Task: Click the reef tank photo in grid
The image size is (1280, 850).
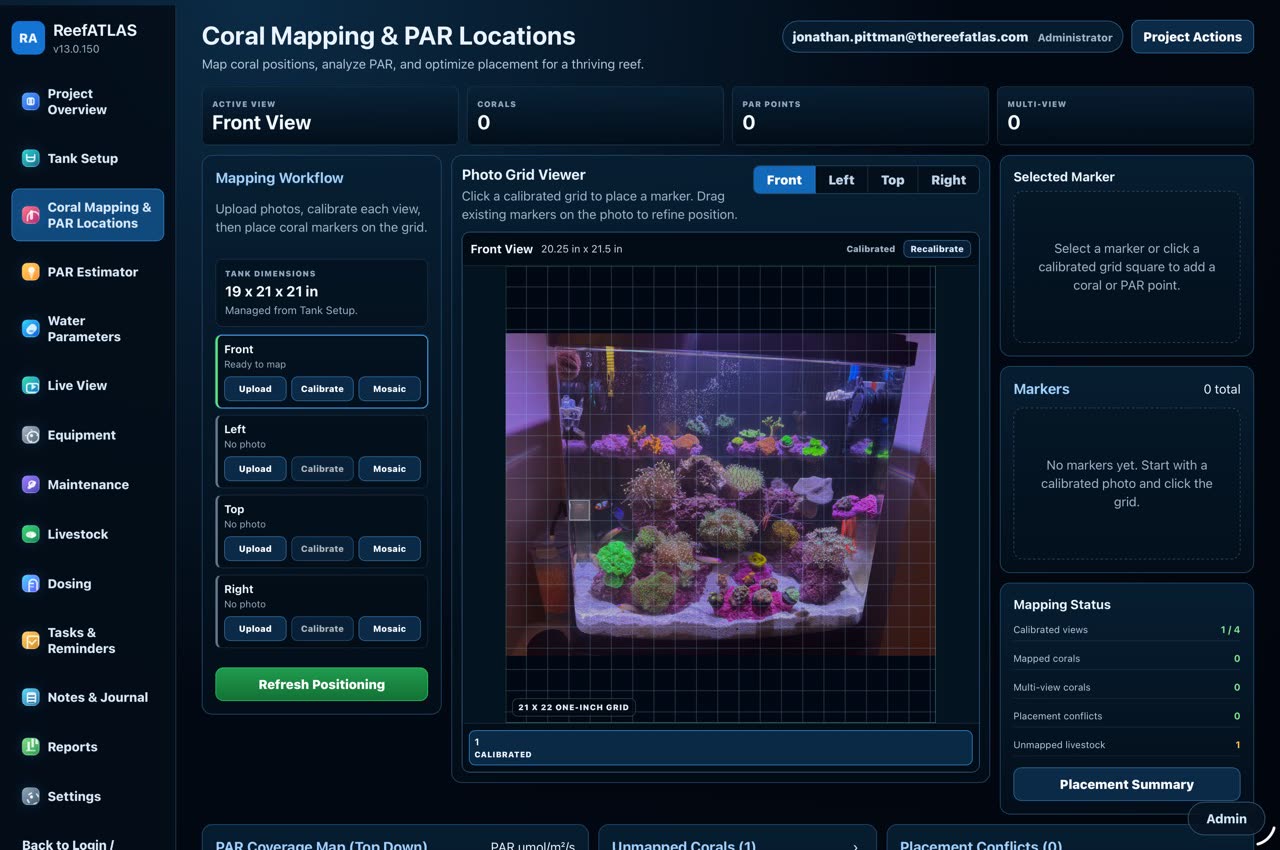Action: click(720, 494)
